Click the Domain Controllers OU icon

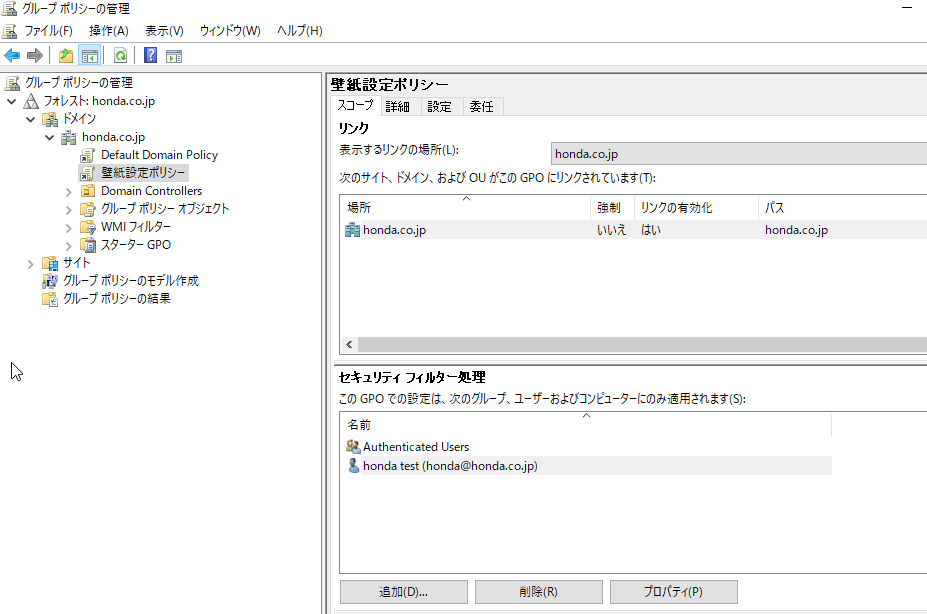pyautogui.click(x=87, y=191)
